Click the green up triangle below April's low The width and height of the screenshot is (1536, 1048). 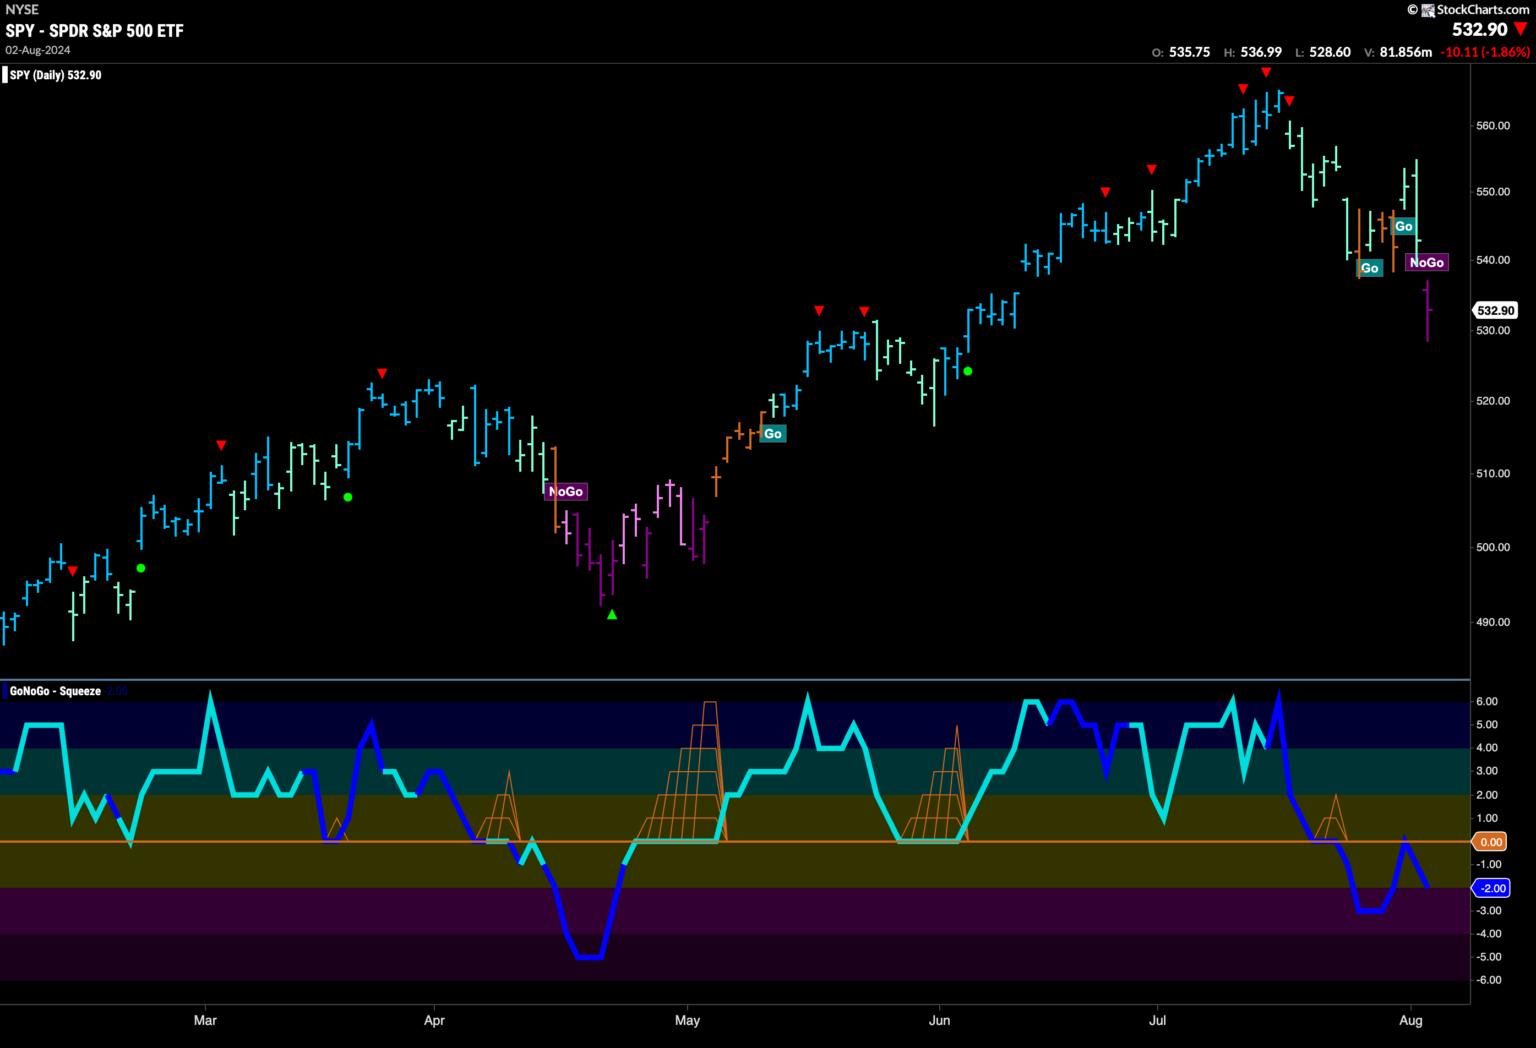(x=612, y=615)
